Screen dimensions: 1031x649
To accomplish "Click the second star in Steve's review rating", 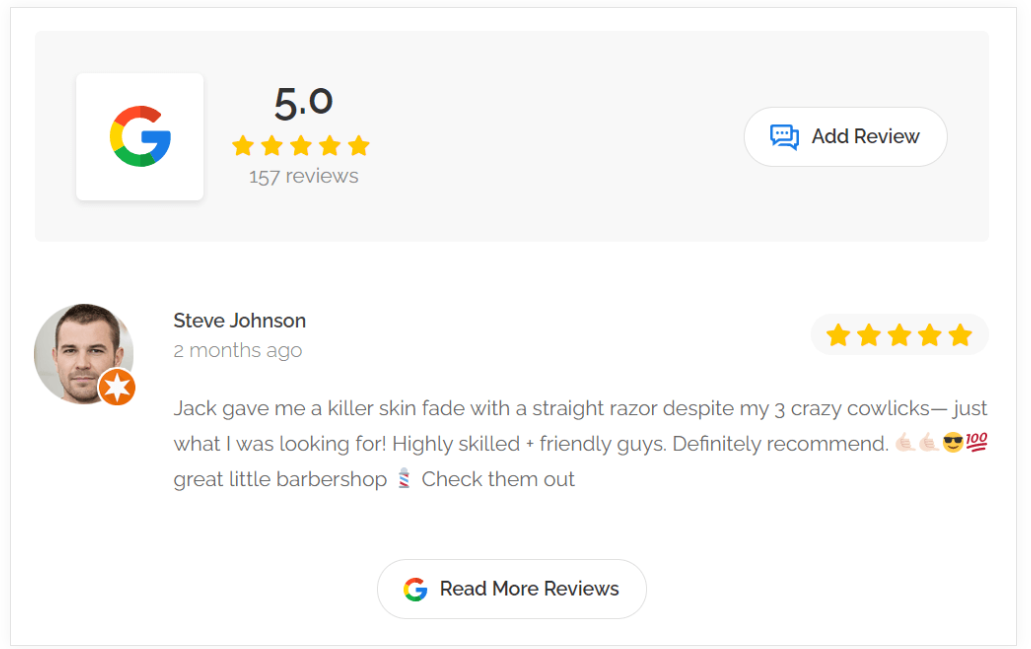I will click(869, 334).
